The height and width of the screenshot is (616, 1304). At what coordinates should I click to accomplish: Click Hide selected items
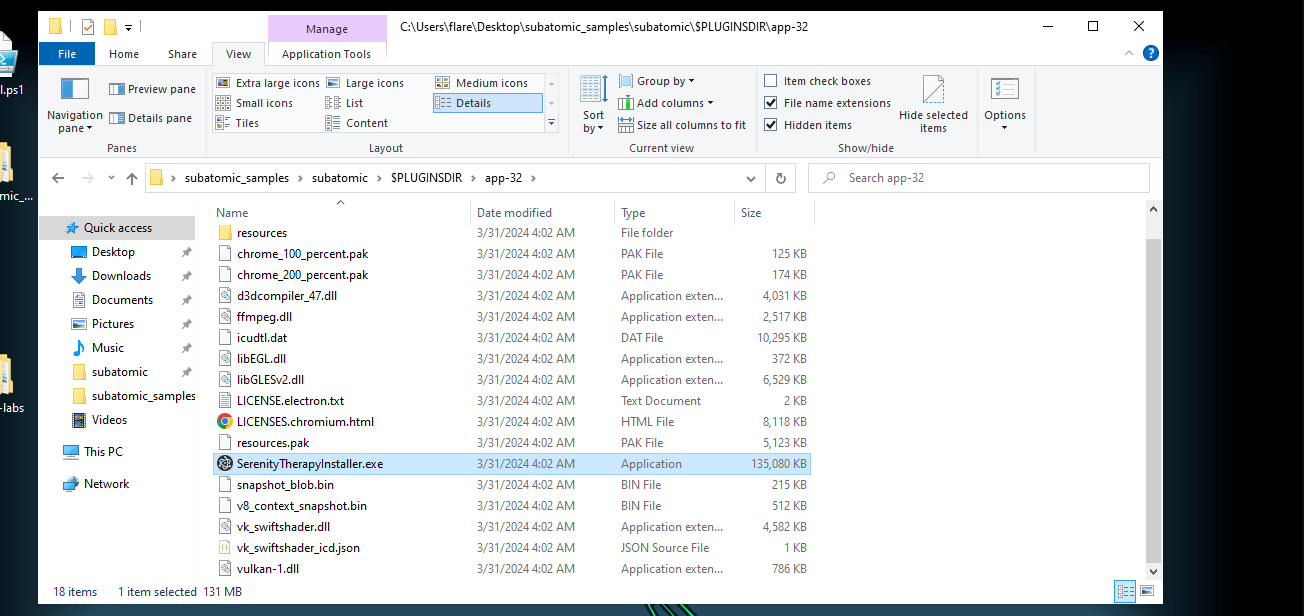pyautogui.click(x=933, y=105)
